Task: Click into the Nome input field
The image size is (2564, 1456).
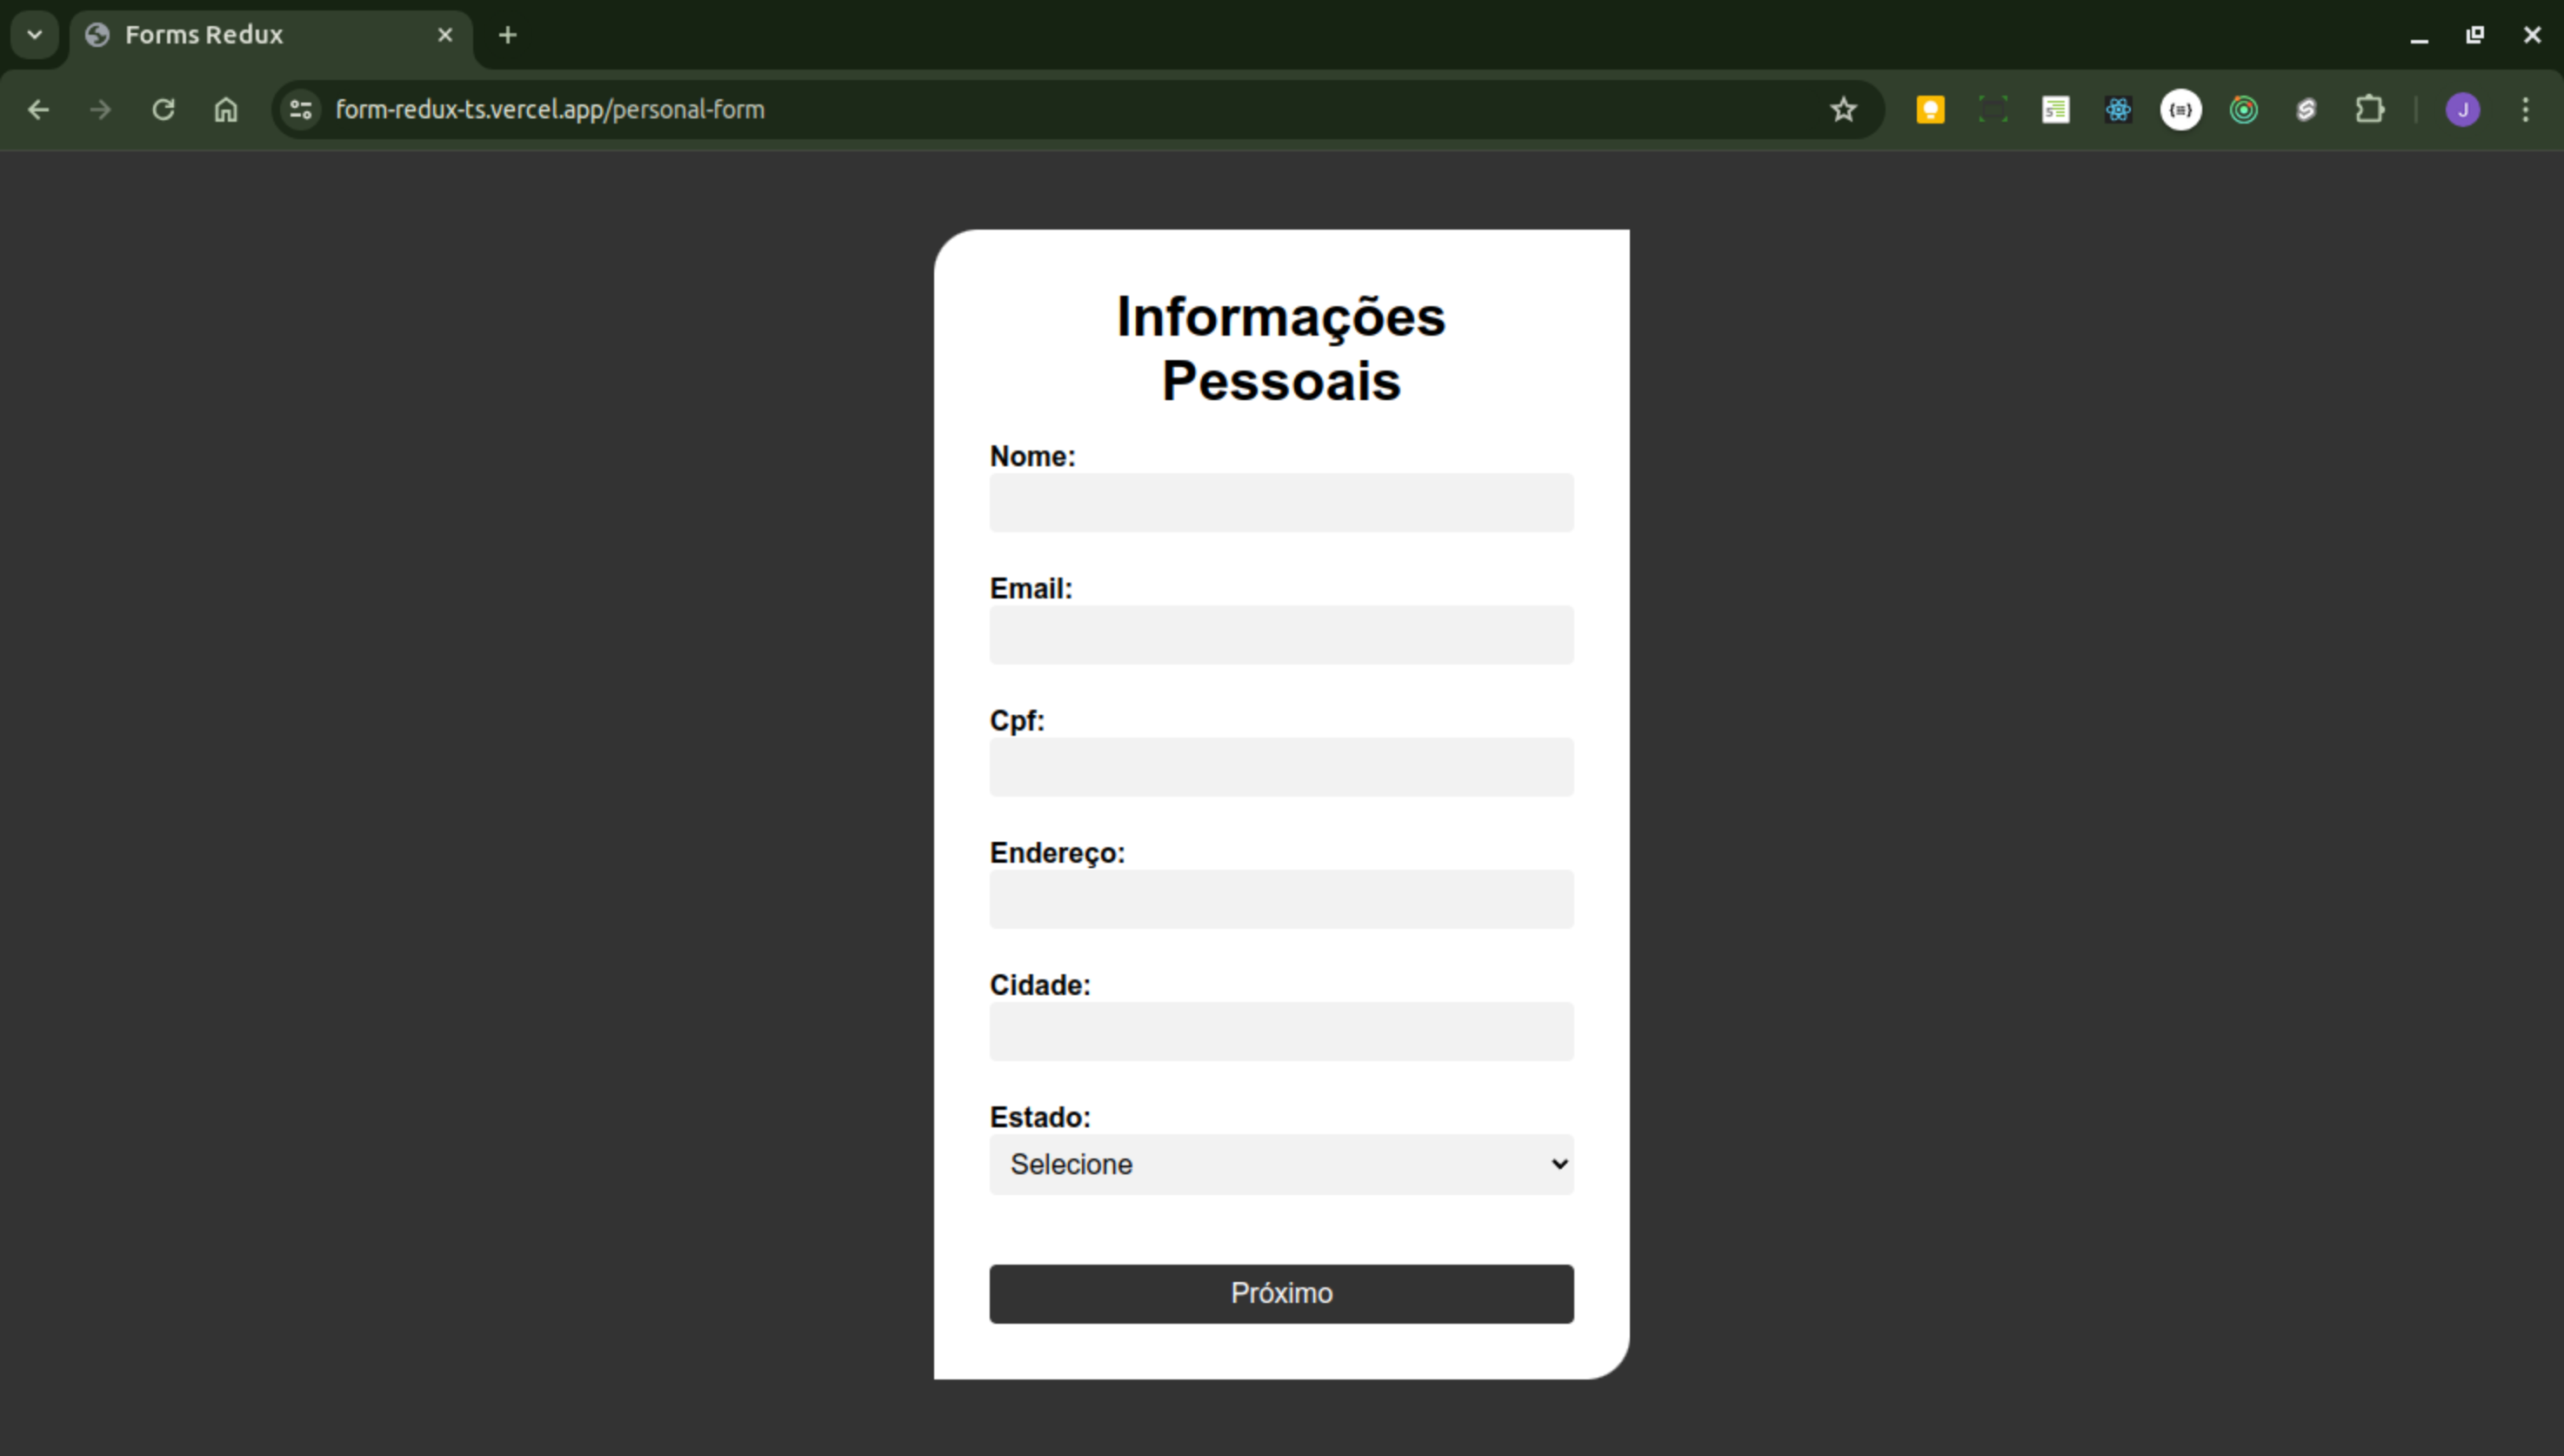Action: 1281,502
